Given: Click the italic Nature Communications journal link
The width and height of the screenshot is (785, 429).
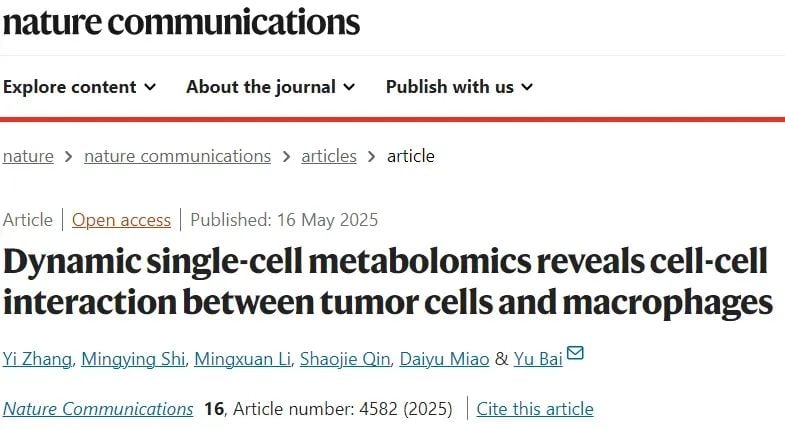Looking at the screenshot, I should (98, 409).
